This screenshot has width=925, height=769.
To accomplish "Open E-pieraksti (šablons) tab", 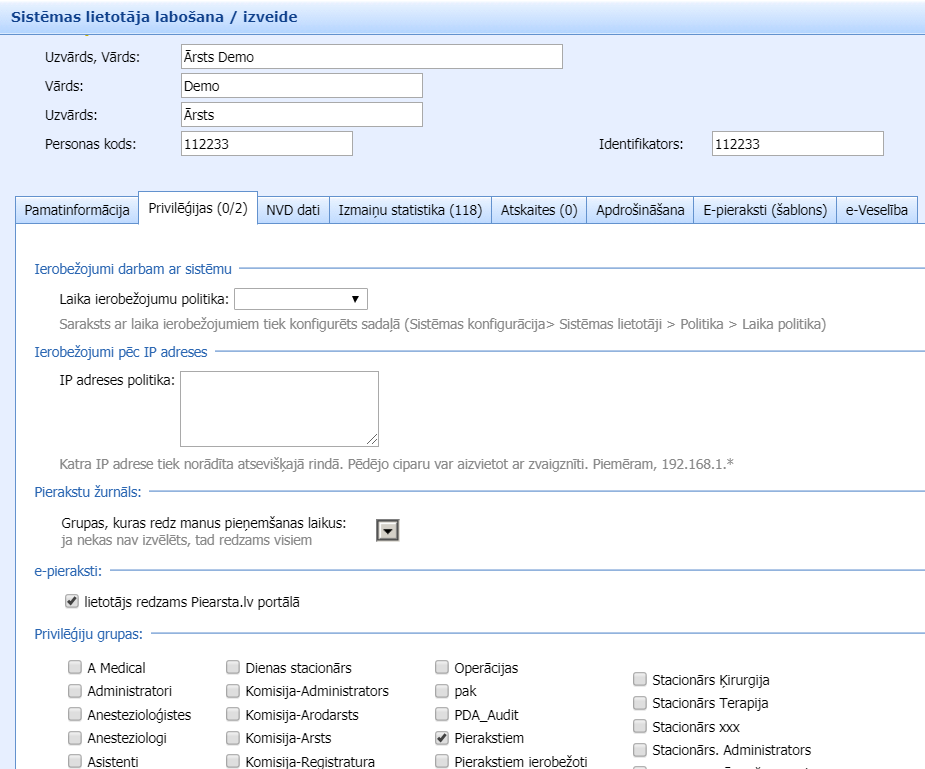I will click(x=765, y=210).
